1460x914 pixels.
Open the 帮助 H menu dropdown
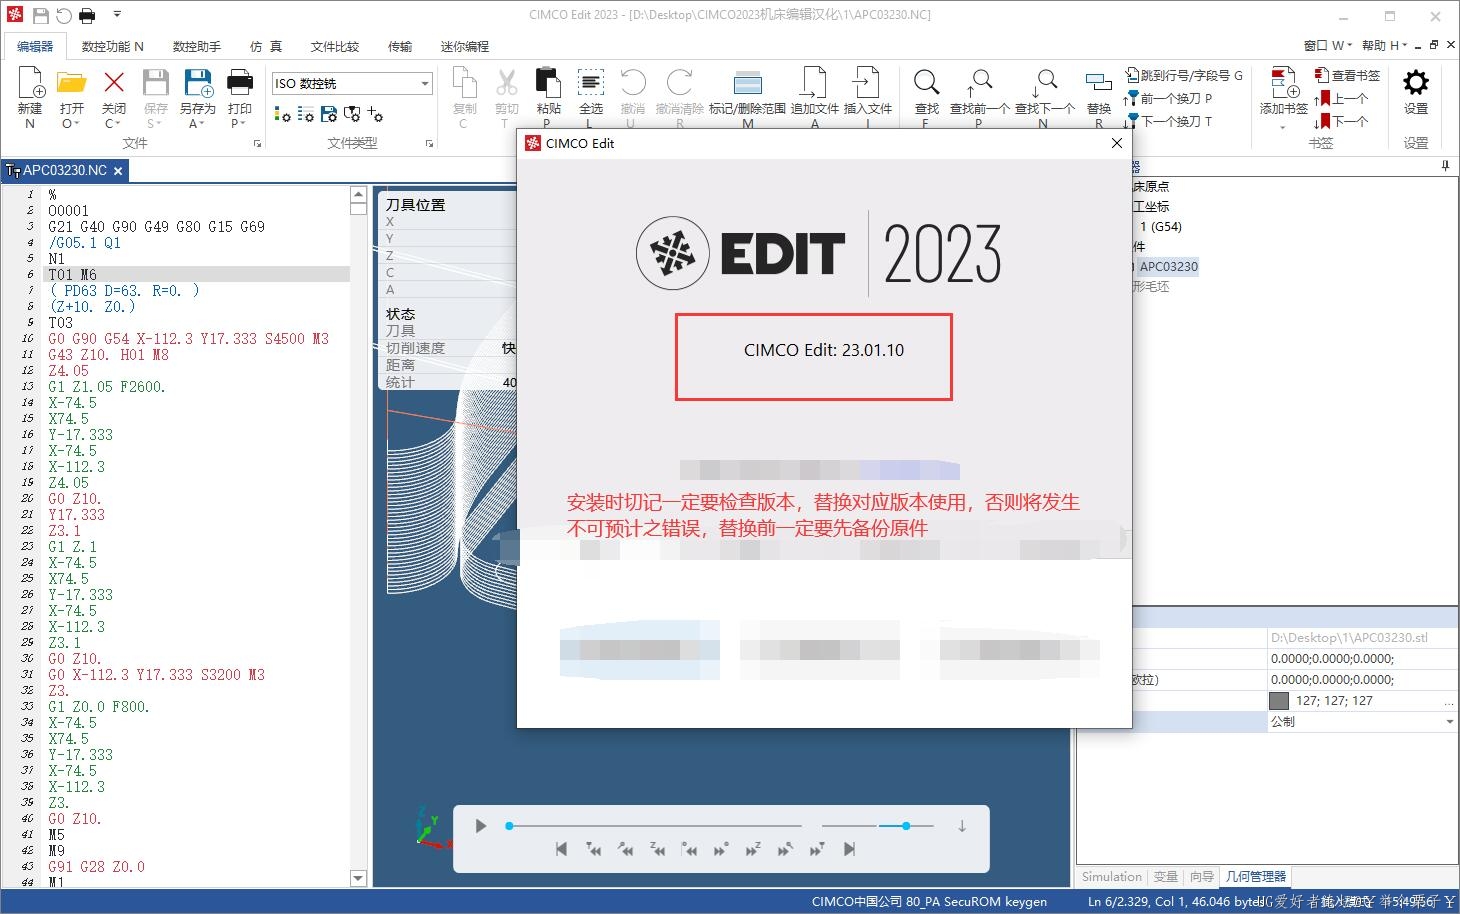[x=1384, y=45]
